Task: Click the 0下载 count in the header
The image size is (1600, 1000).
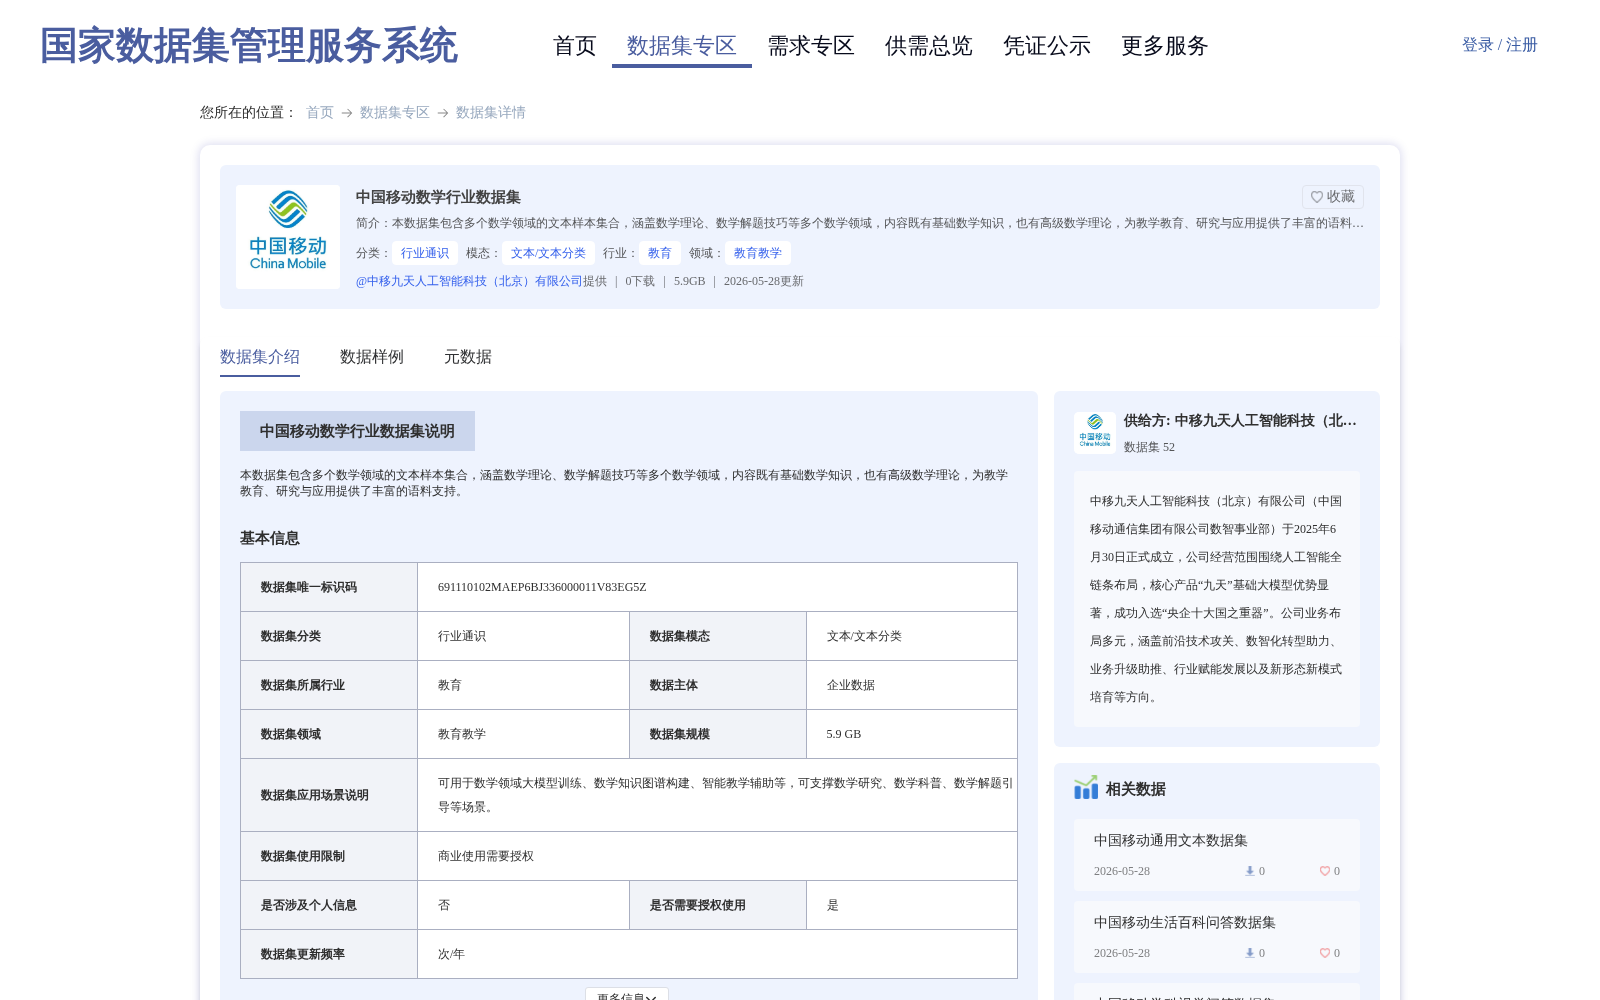Action: (640, 281)
